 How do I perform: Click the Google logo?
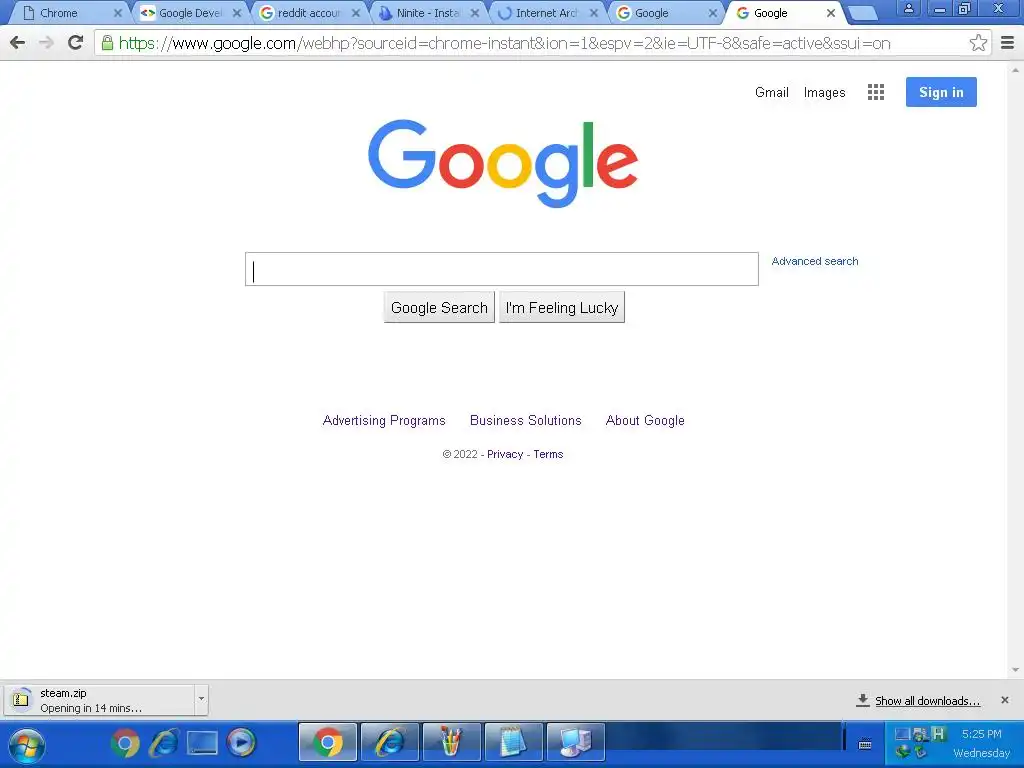(x=503, y=163)
